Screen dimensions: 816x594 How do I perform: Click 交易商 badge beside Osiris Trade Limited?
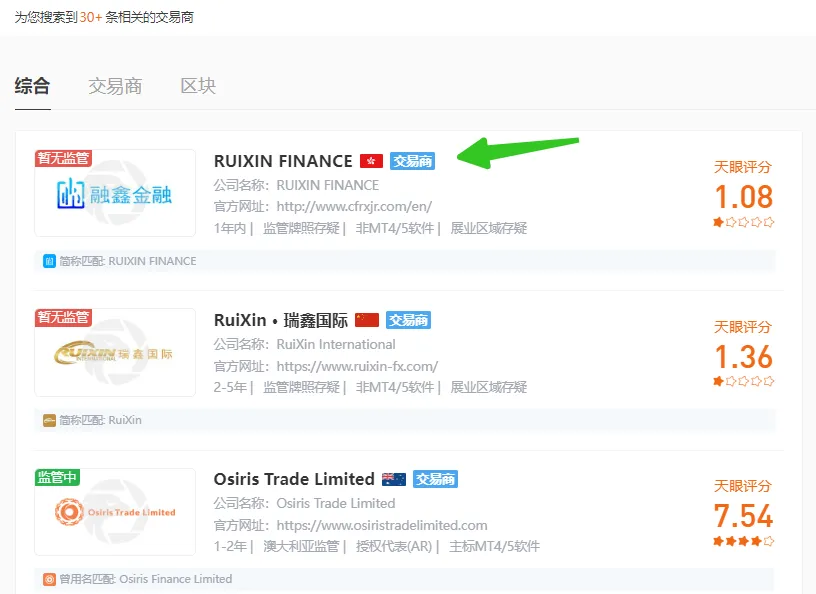point(436,479)
